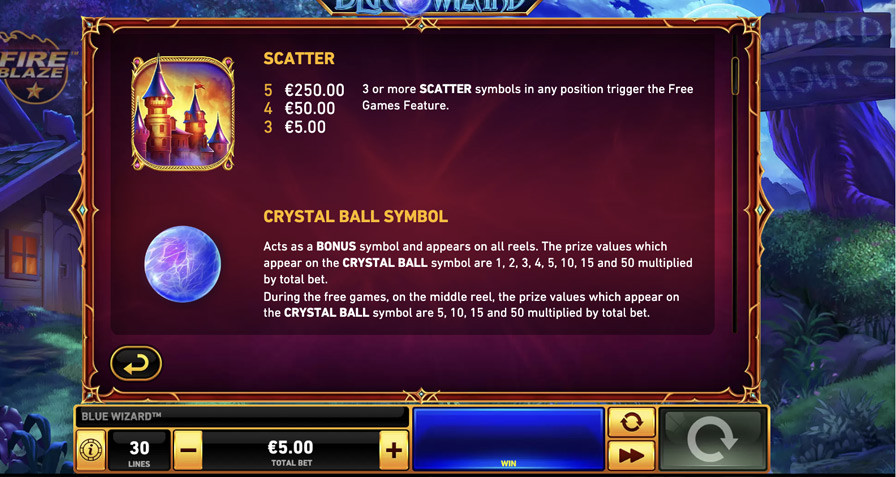
Task: Select the 30 Lines display
Action: pyautogui.click(x=139, y=450)
